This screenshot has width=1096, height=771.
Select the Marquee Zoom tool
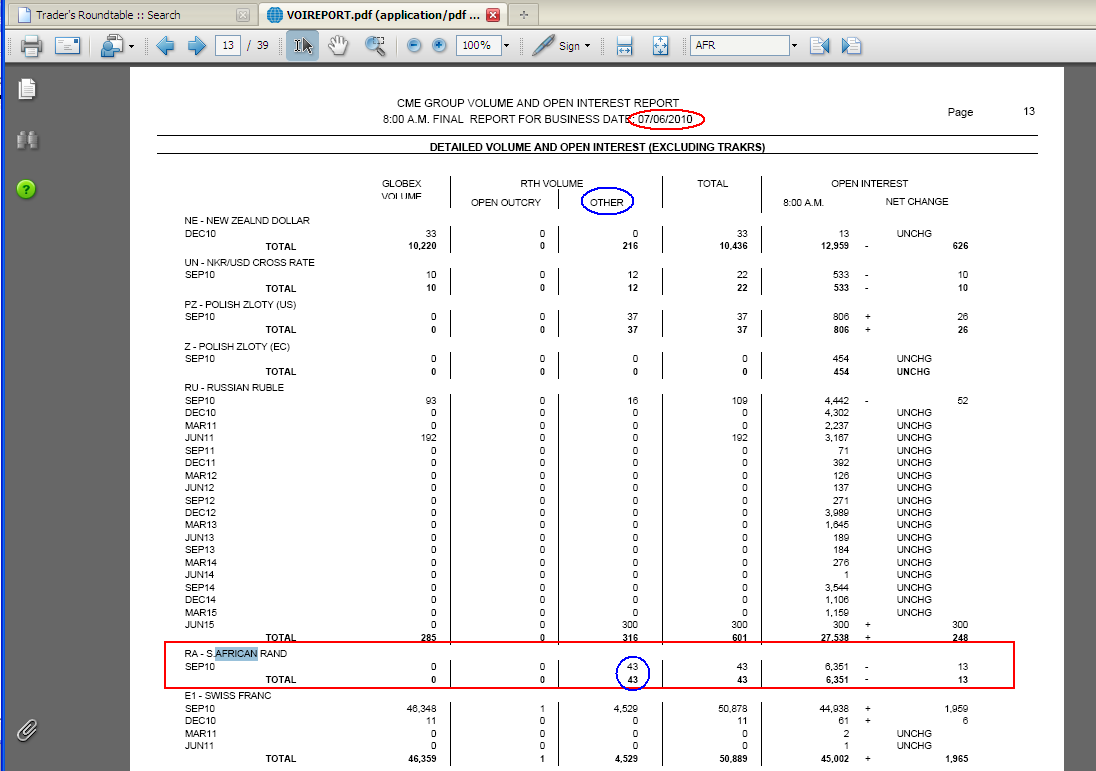pos(375,46)
